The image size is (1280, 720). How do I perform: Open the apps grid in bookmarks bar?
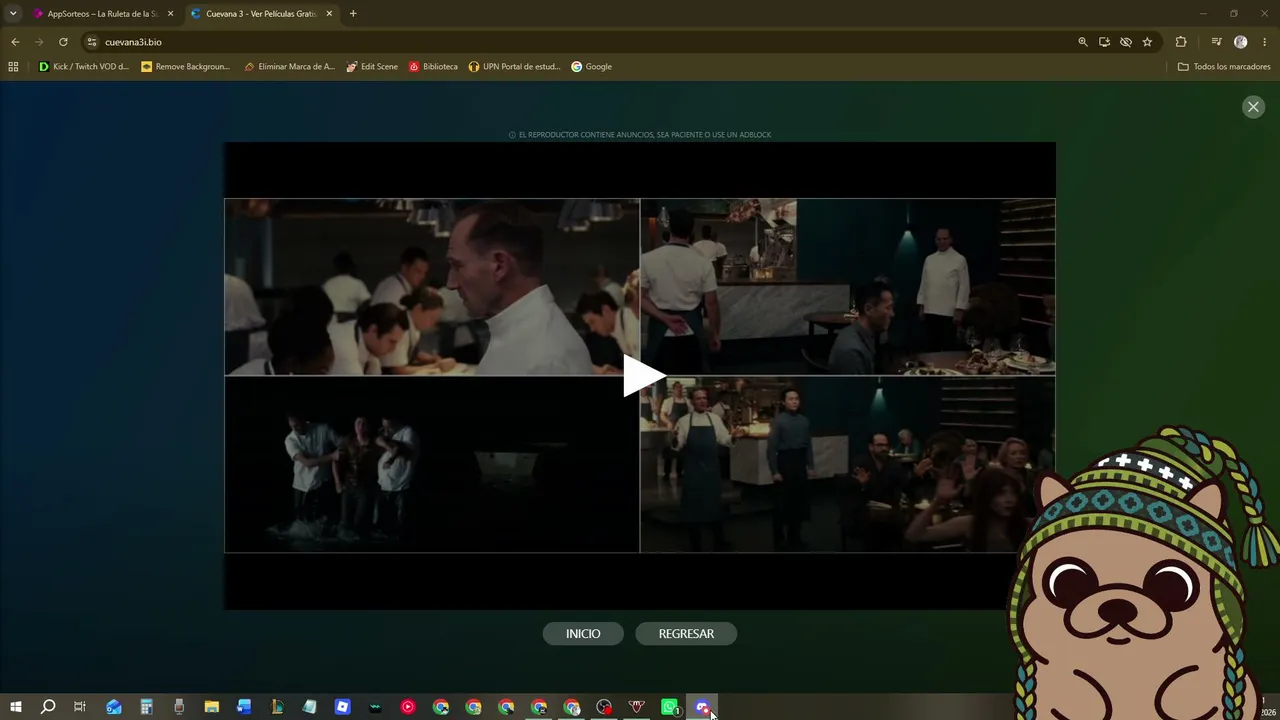(x=13, y=67)
